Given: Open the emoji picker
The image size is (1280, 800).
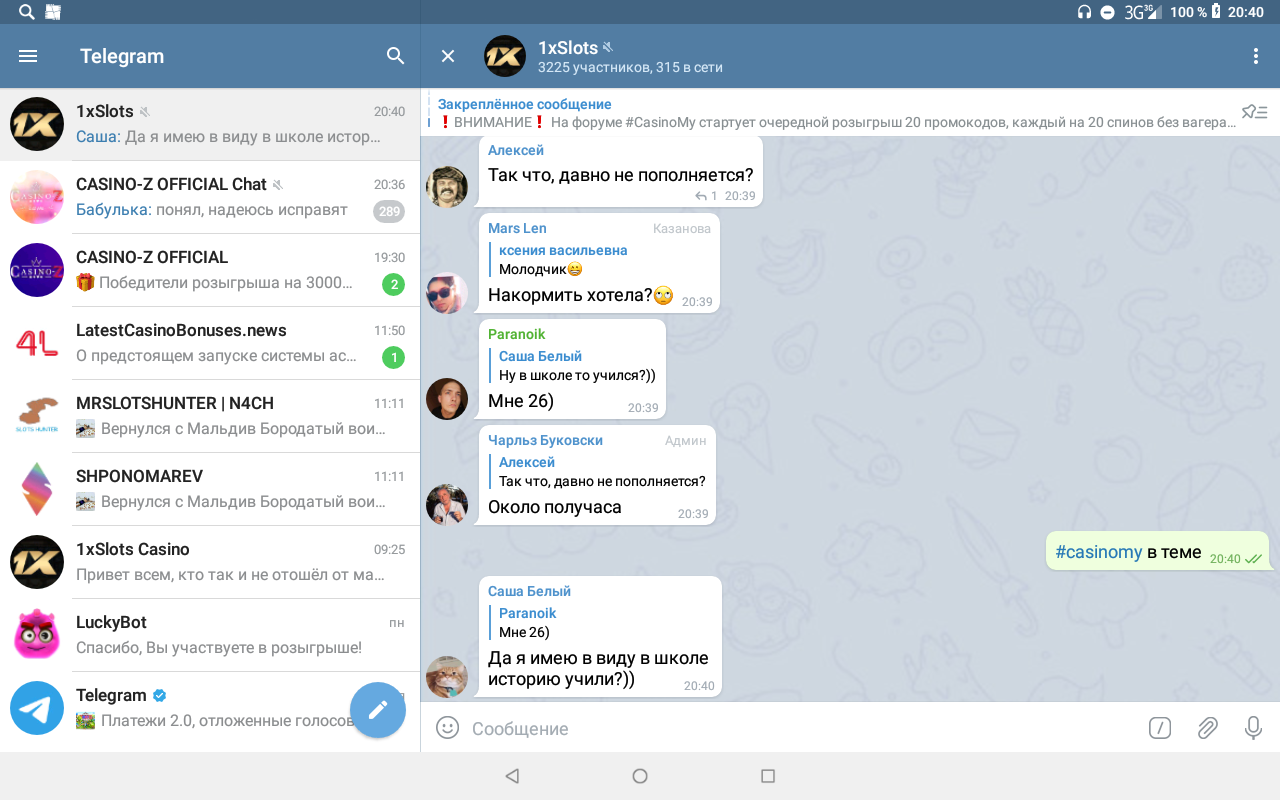Looking at the screenshot, I should coord(448,727).
